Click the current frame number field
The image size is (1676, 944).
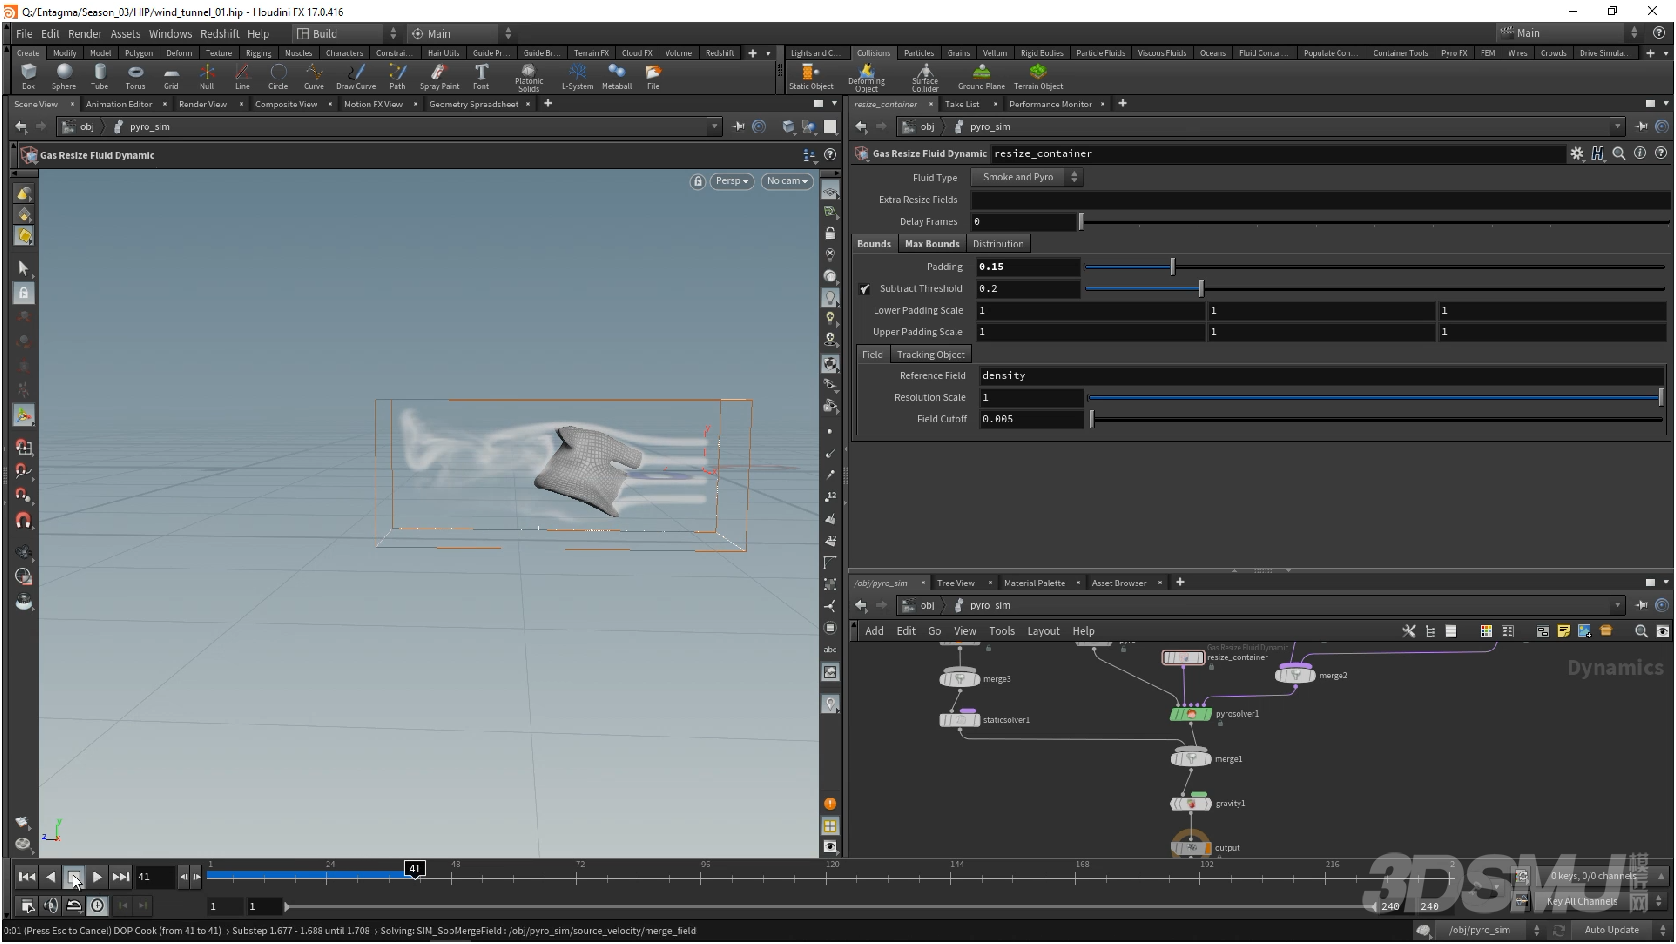155,877
